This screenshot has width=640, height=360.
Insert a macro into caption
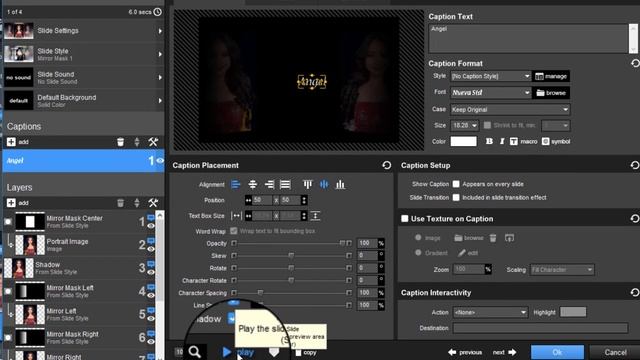pyautogui.click(x=523, y=141)
